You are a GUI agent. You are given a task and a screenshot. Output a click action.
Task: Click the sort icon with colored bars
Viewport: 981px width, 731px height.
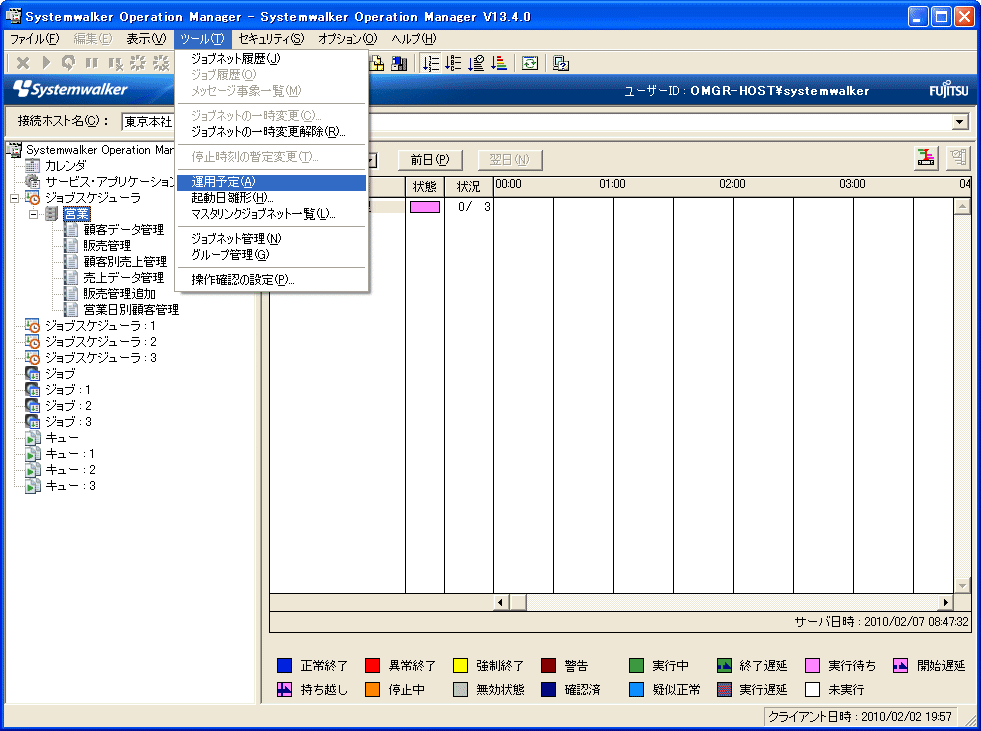[x=499, y=63]
